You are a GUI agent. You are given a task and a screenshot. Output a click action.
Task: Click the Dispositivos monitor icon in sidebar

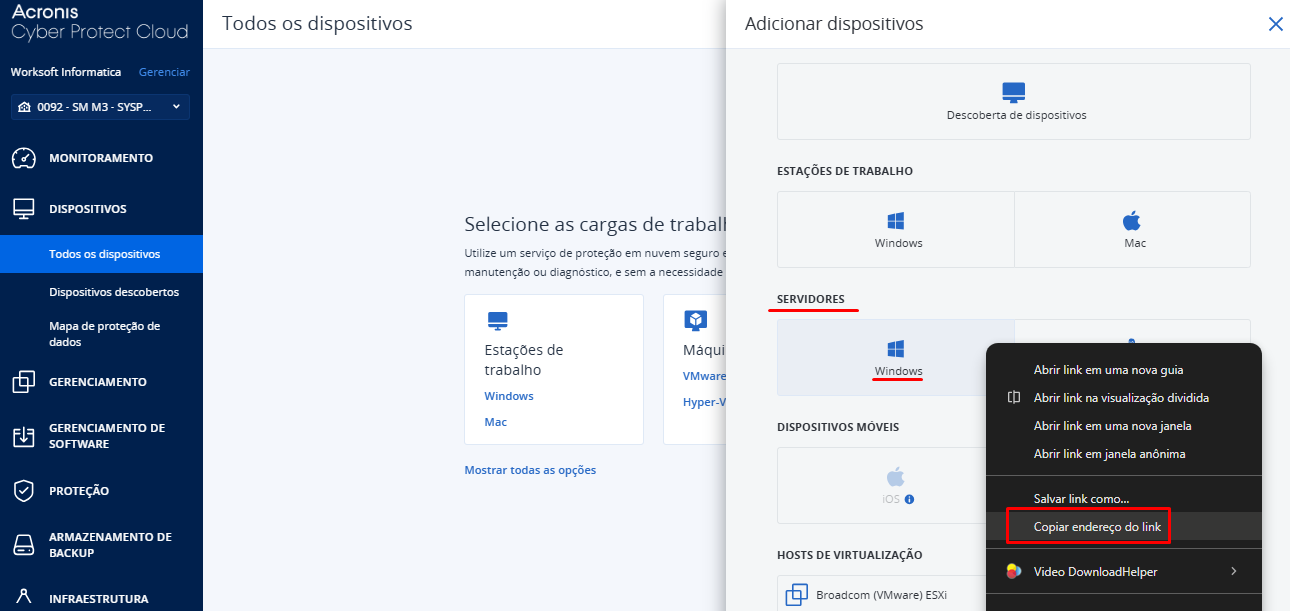24,209
